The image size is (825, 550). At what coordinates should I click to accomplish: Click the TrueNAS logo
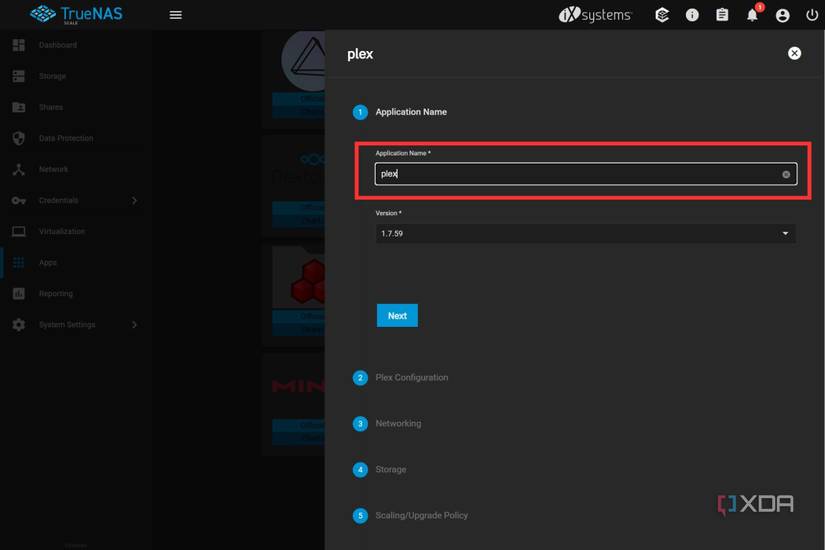coord(76,14)
